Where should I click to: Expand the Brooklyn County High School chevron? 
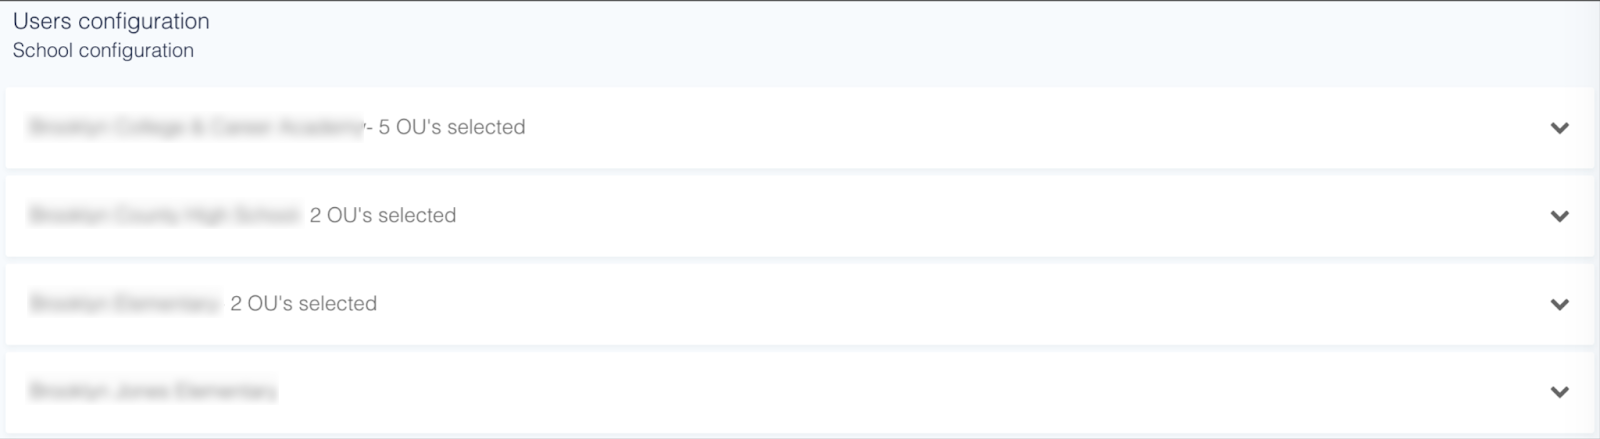pos(1559,216)
